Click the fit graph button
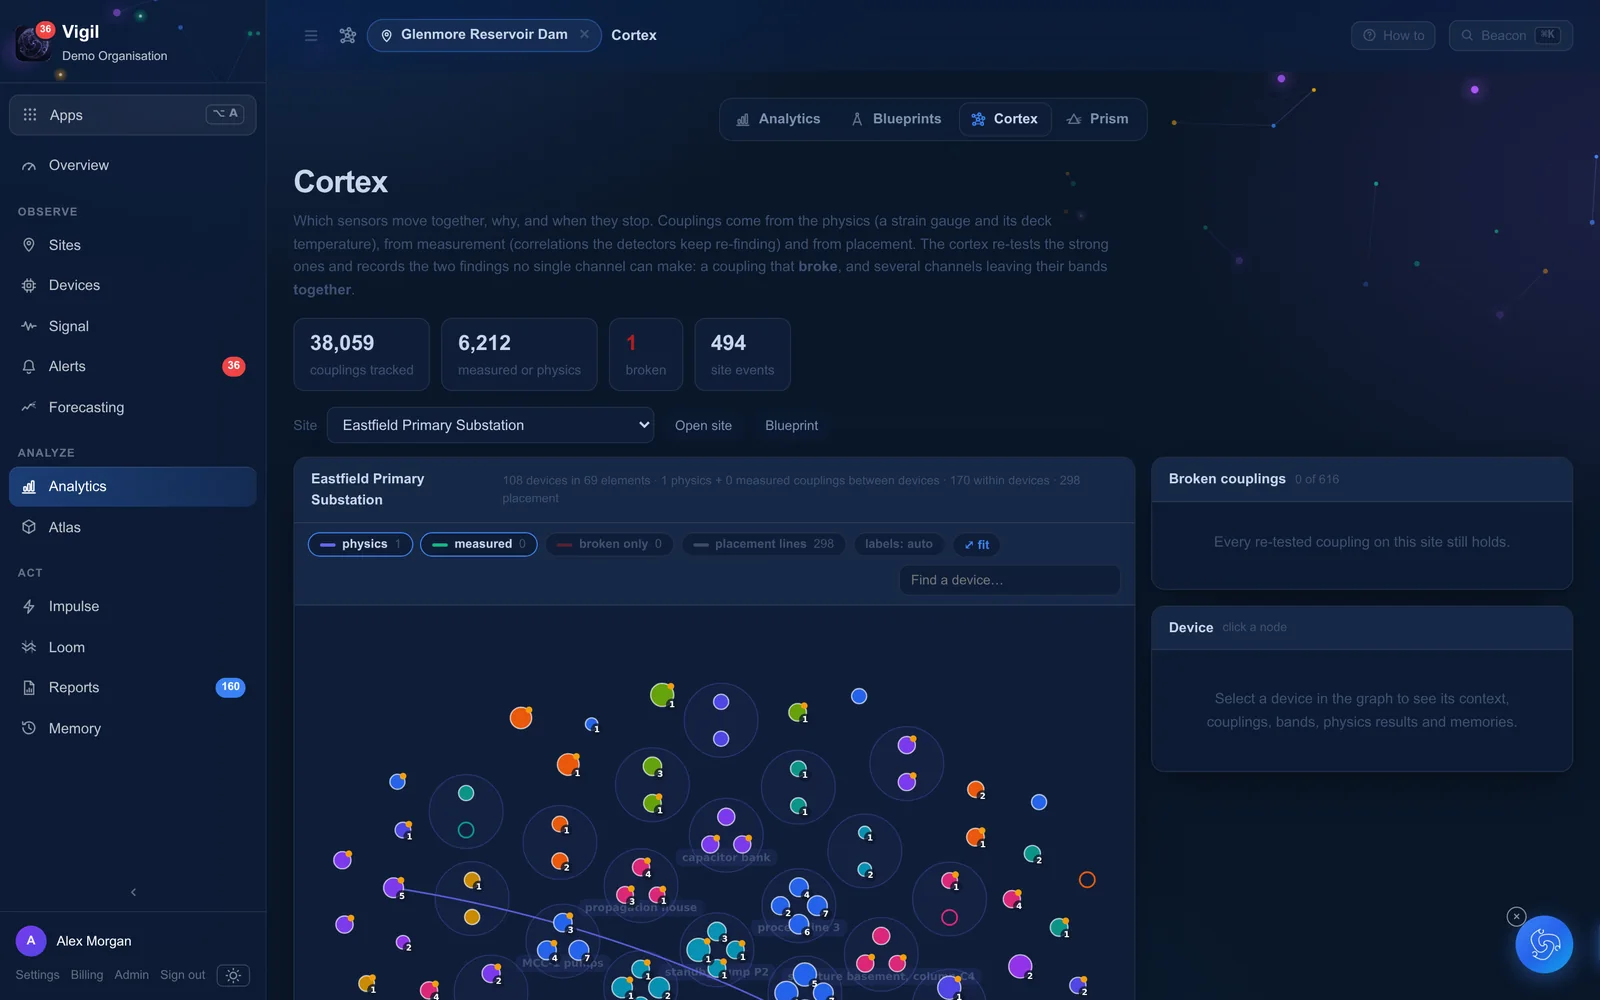 tap(977, 545)
